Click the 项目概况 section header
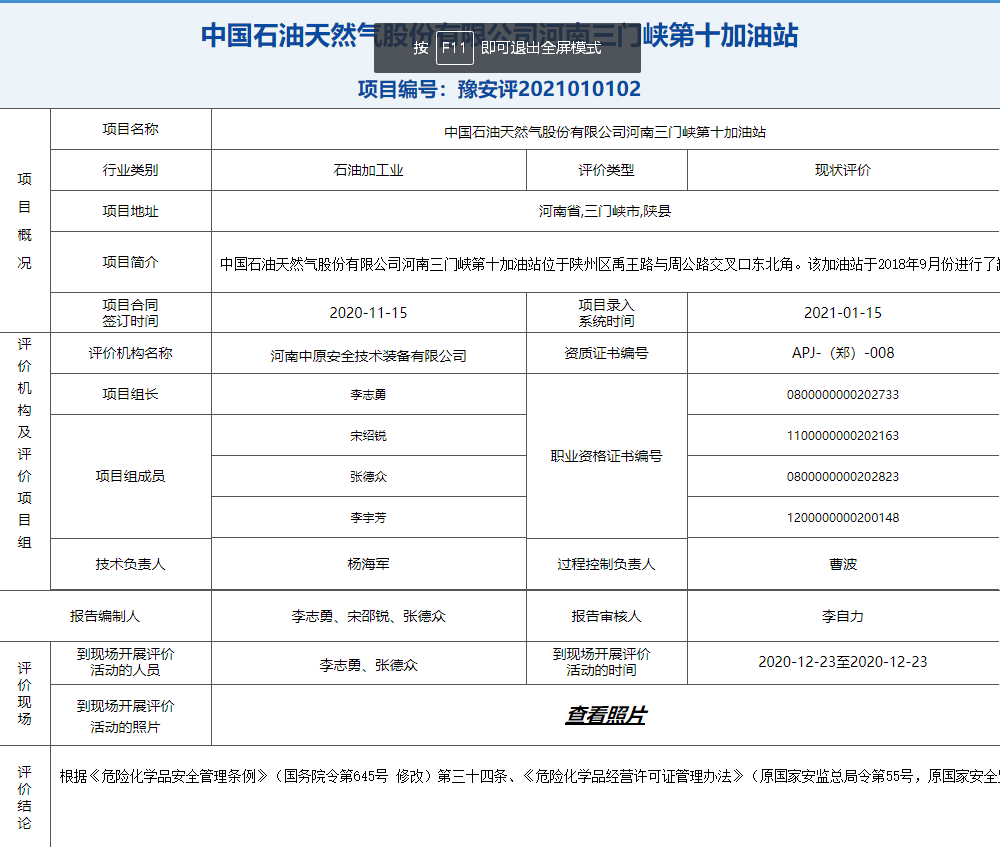Image resolution: width=1000 pixels, height=847 pixels. coord(25,221)
